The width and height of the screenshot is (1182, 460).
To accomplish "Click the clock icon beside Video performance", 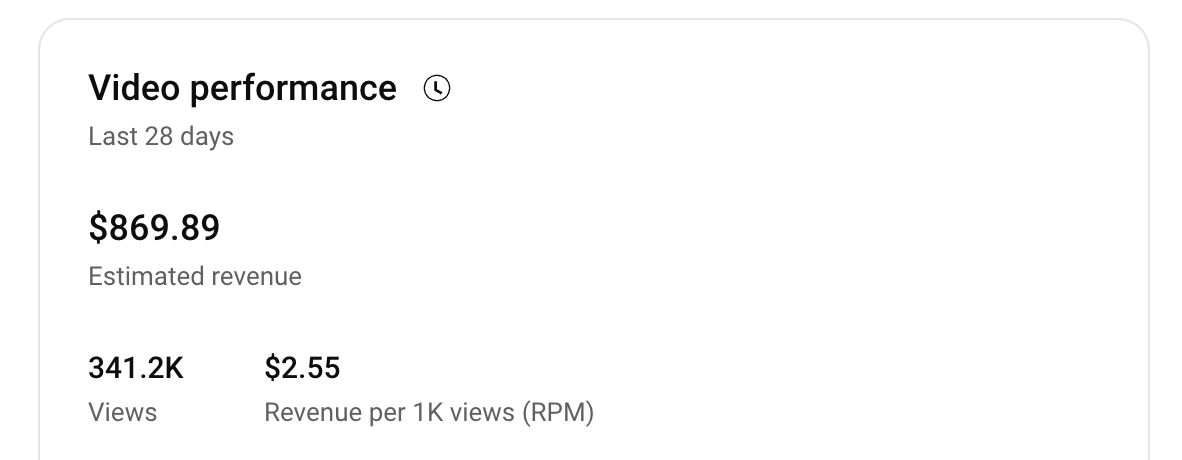I will tap(437, 88).
